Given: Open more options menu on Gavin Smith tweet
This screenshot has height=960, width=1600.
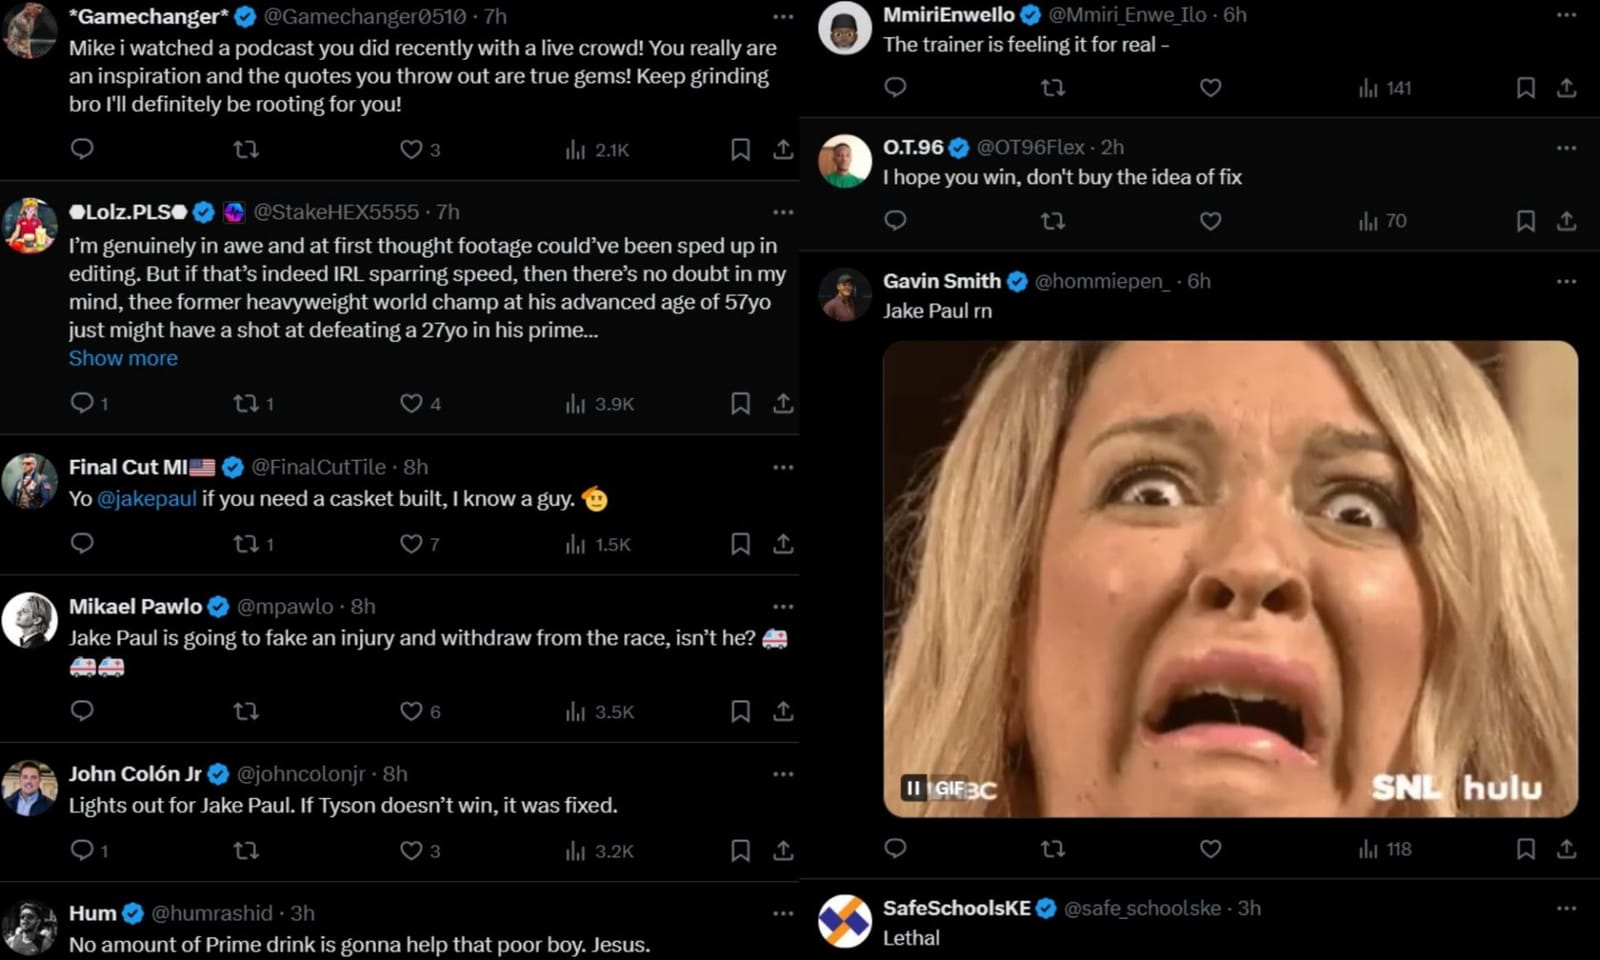Looking at the screenshot, I should point(1566,282).
